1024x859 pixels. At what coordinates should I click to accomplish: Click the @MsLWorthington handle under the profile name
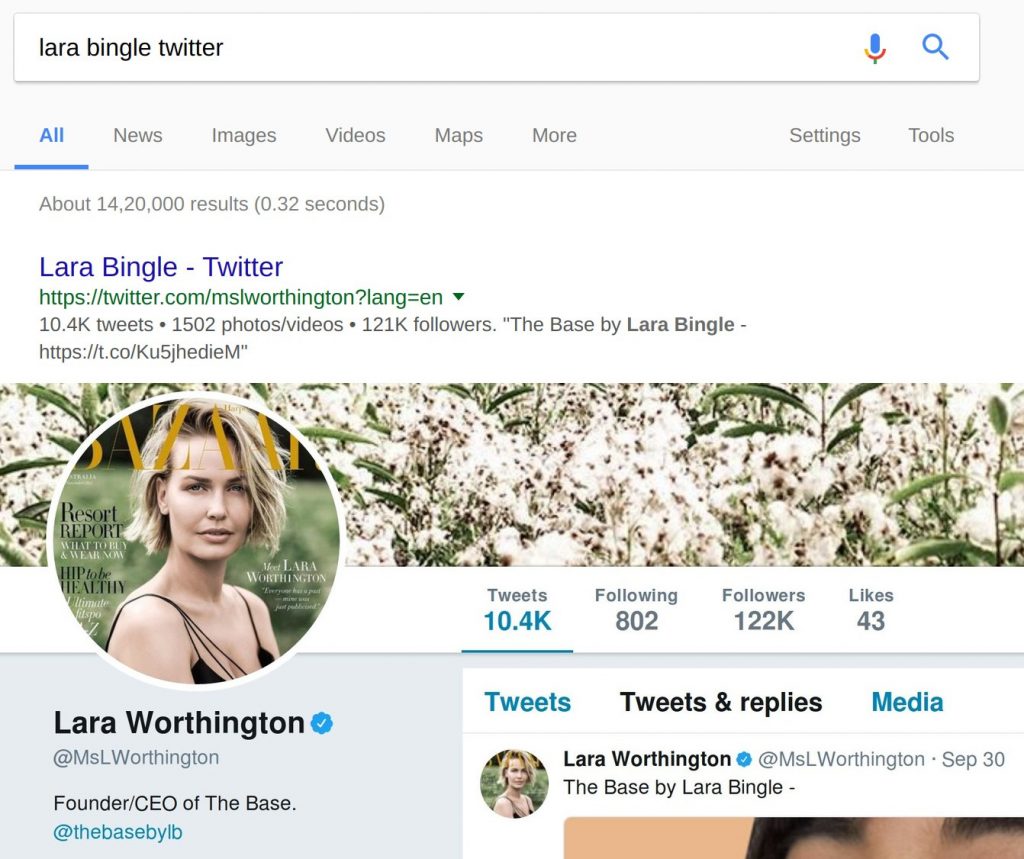136,758
